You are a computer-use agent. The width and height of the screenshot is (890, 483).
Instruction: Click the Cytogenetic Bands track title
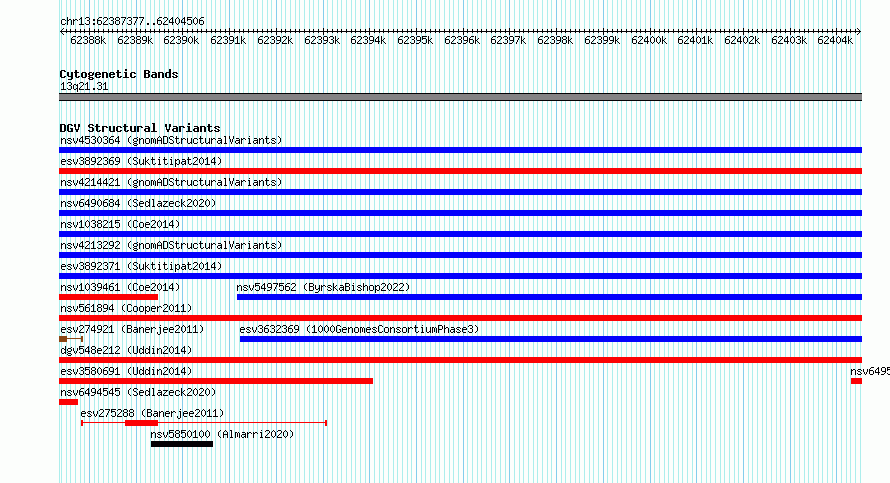pyautogui.click(x=119, y=74)
